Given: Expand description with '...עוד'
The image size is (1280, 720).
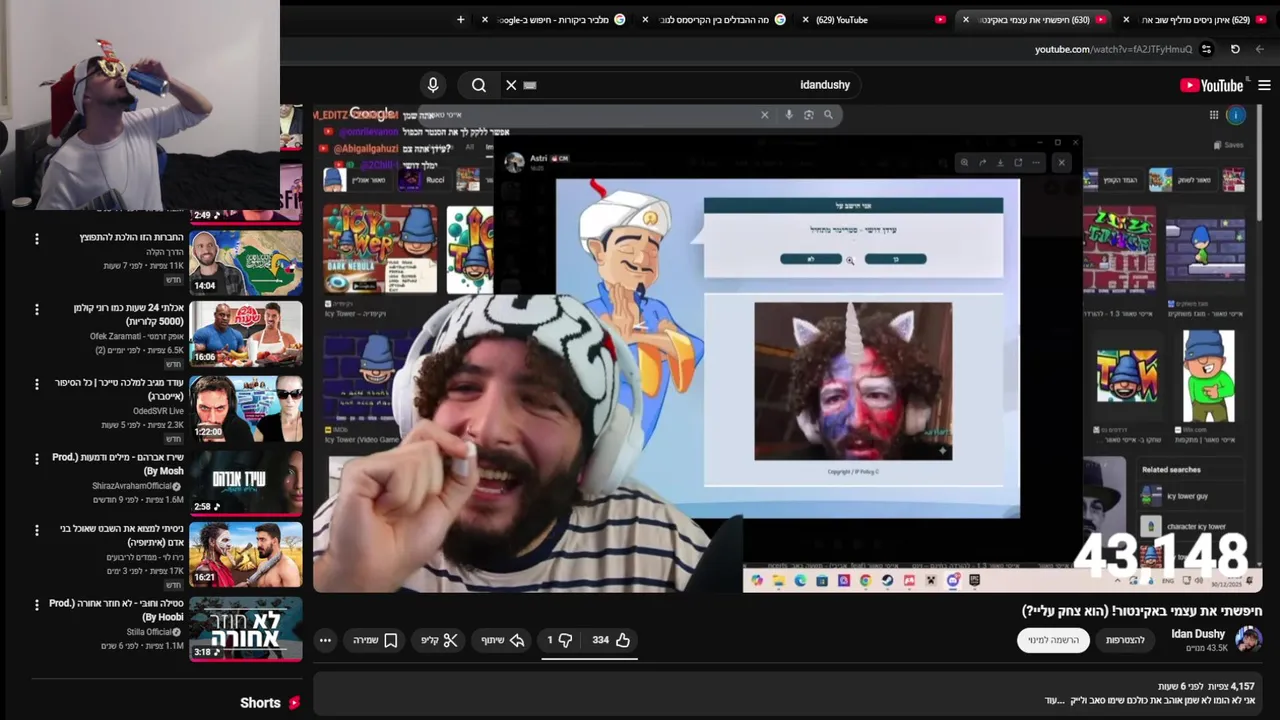Looking at the screenshot, I should click(x=1054, y=701).
